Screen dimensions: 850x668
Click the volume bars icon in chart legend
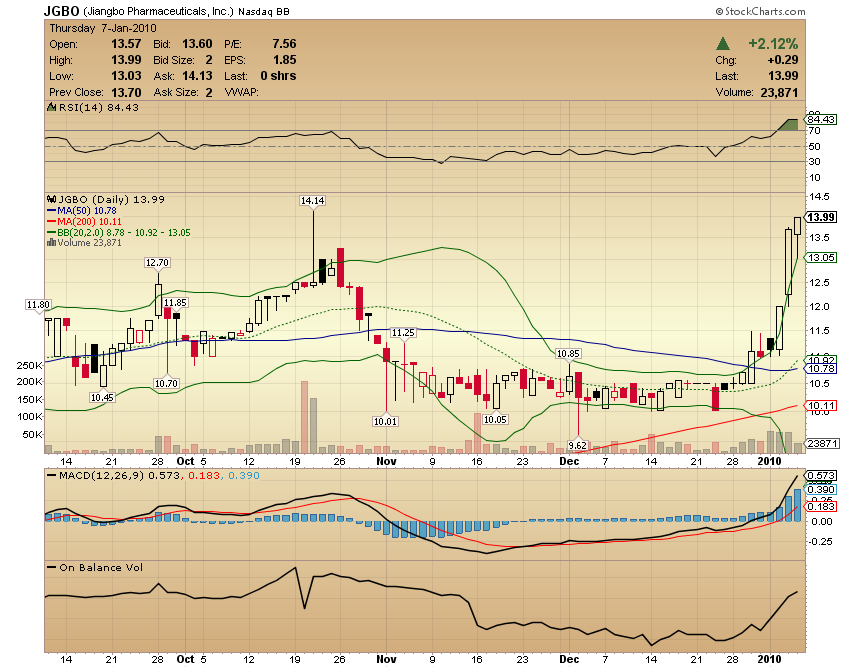pyautogui.click(x=51, y=242)
